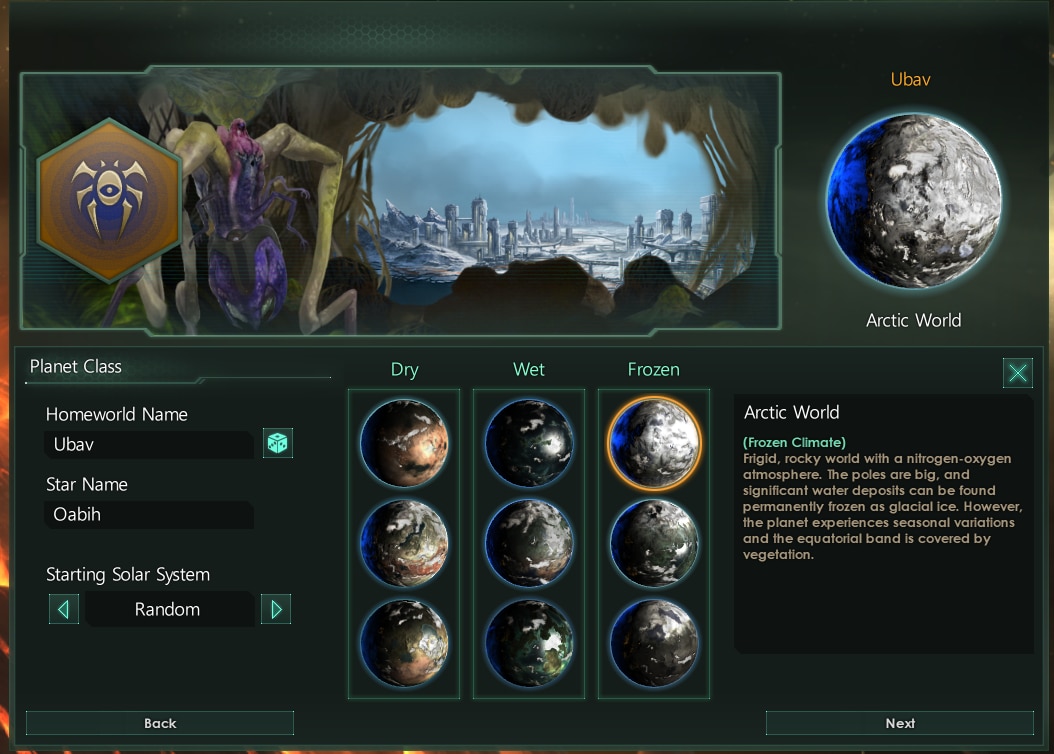The width and height of the screenshot is (1054, 754).
Task: Choose the middle Wet planet type
Action: 529,543
